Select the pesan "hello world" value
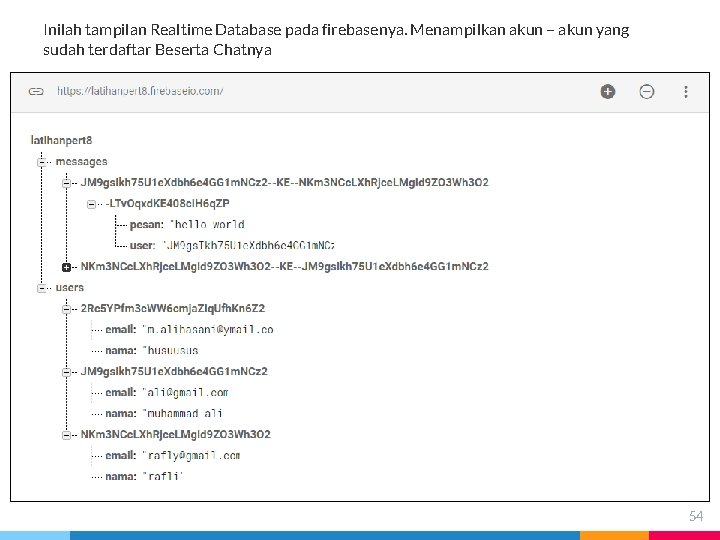 pos(207,225)
